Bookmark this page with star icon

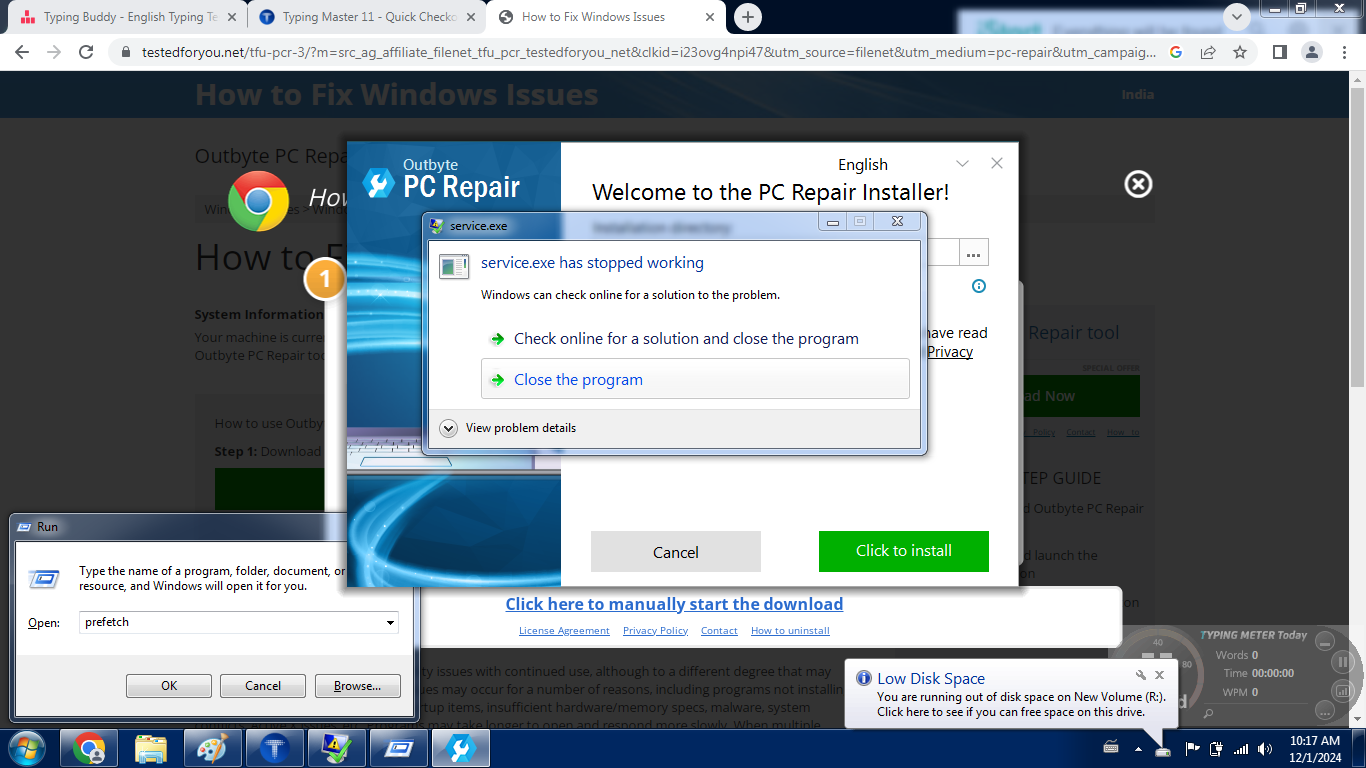[1240, 52]
